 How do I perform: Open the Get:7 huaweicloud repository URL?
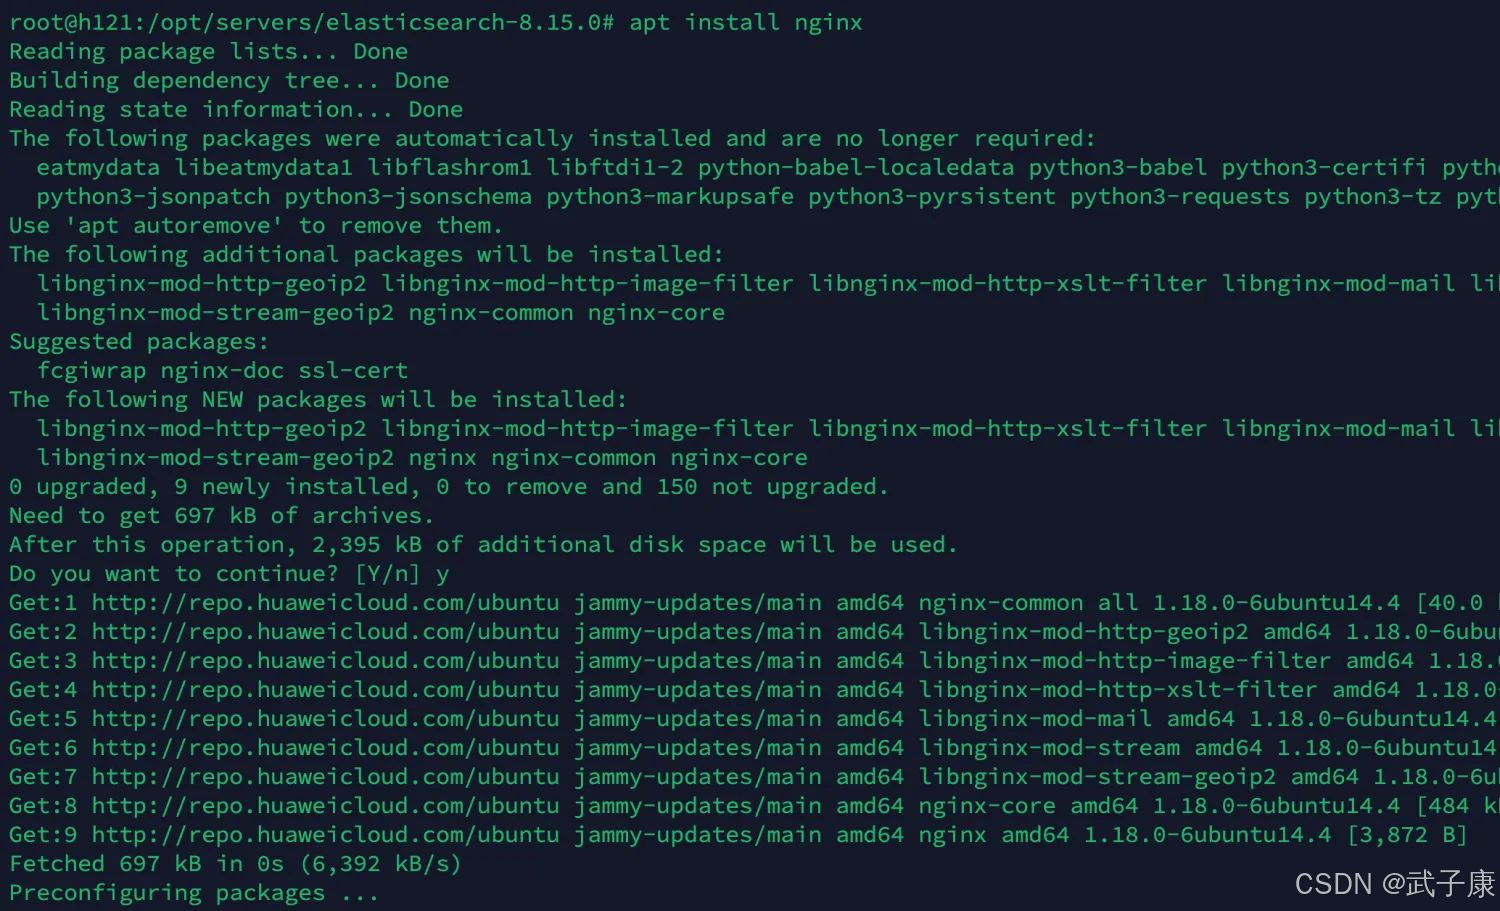325,777
